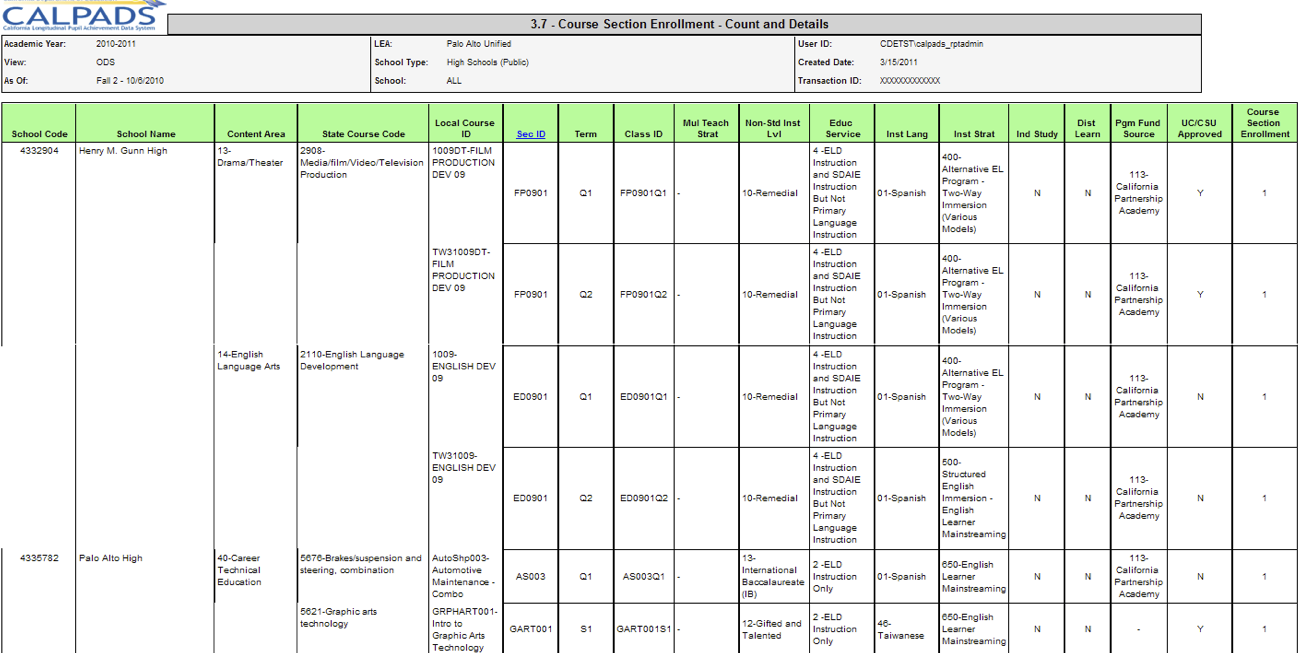Click state course 2110-English Language Development

pyautogui.click(x=352, y=360)
